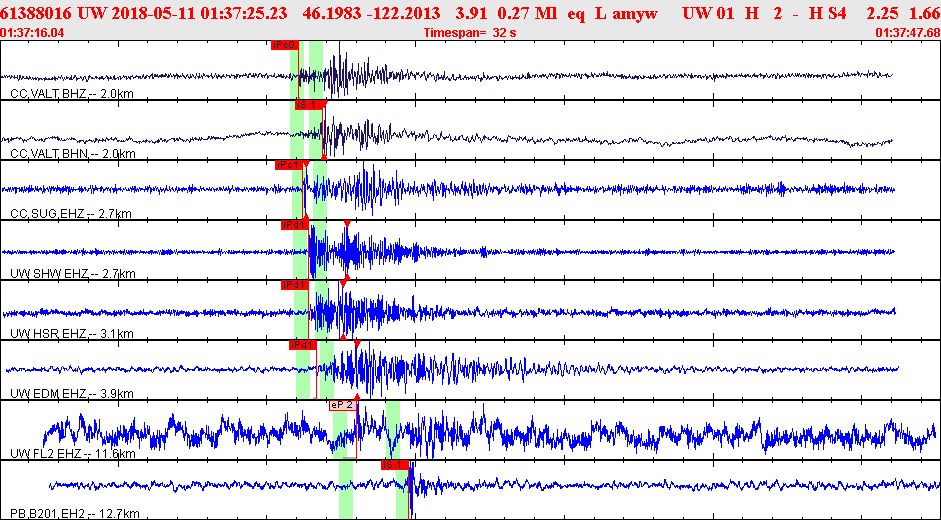
Task: Click red triangle marker atop EDM trace
Action: pyautogui.click(x=357, y=343)
